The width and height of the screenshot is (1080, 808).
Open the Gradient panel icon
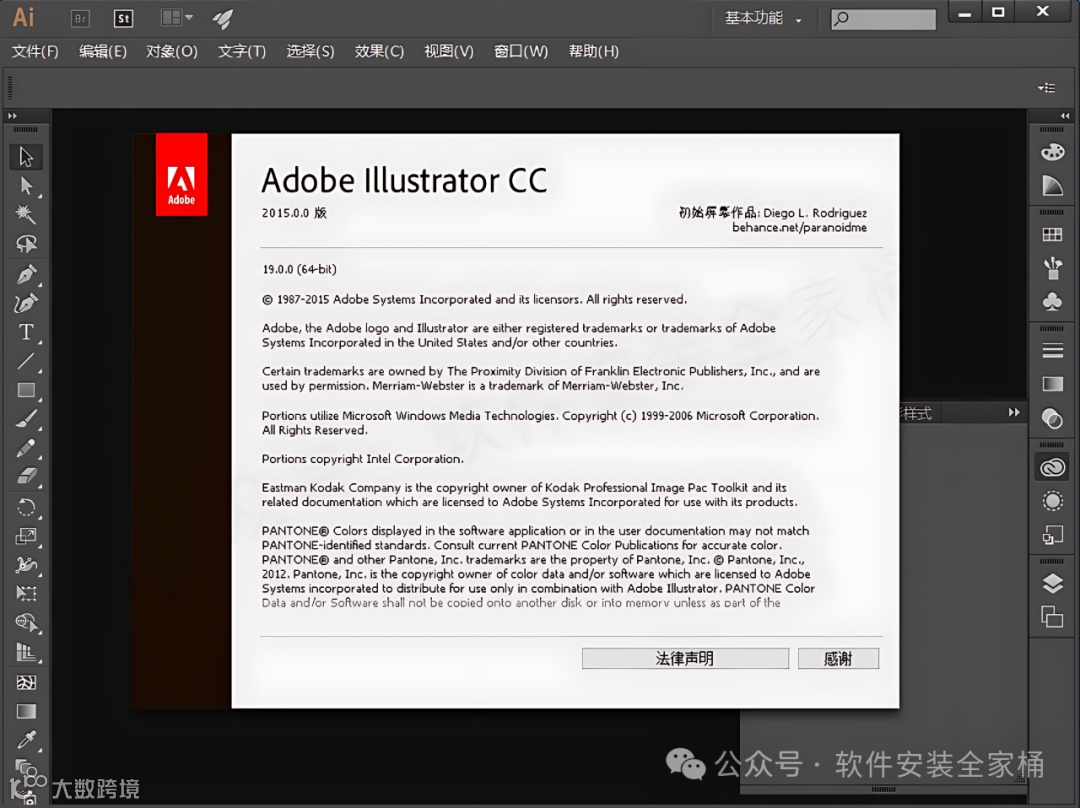[1052, 384]
